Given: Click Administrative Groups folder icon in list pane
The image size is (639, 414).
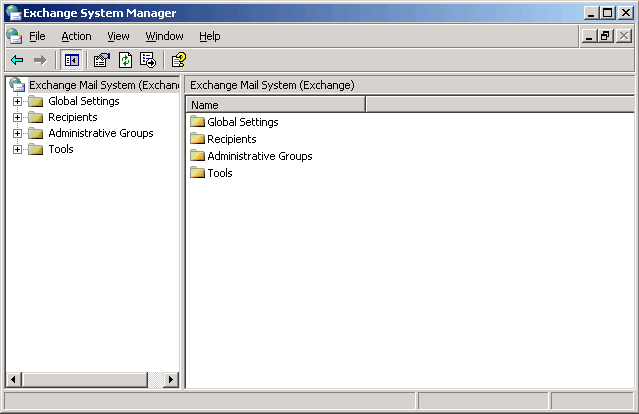Looking at the screenshot, I should point(197,156).
